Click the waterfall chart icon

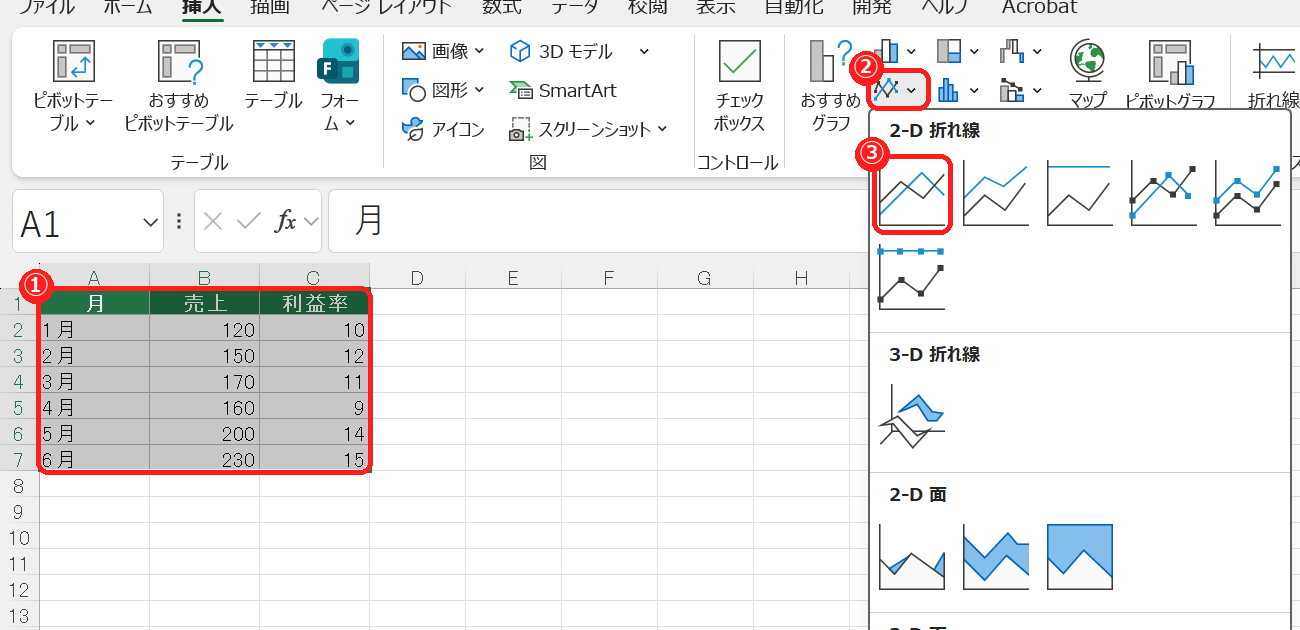[1013, 51]
